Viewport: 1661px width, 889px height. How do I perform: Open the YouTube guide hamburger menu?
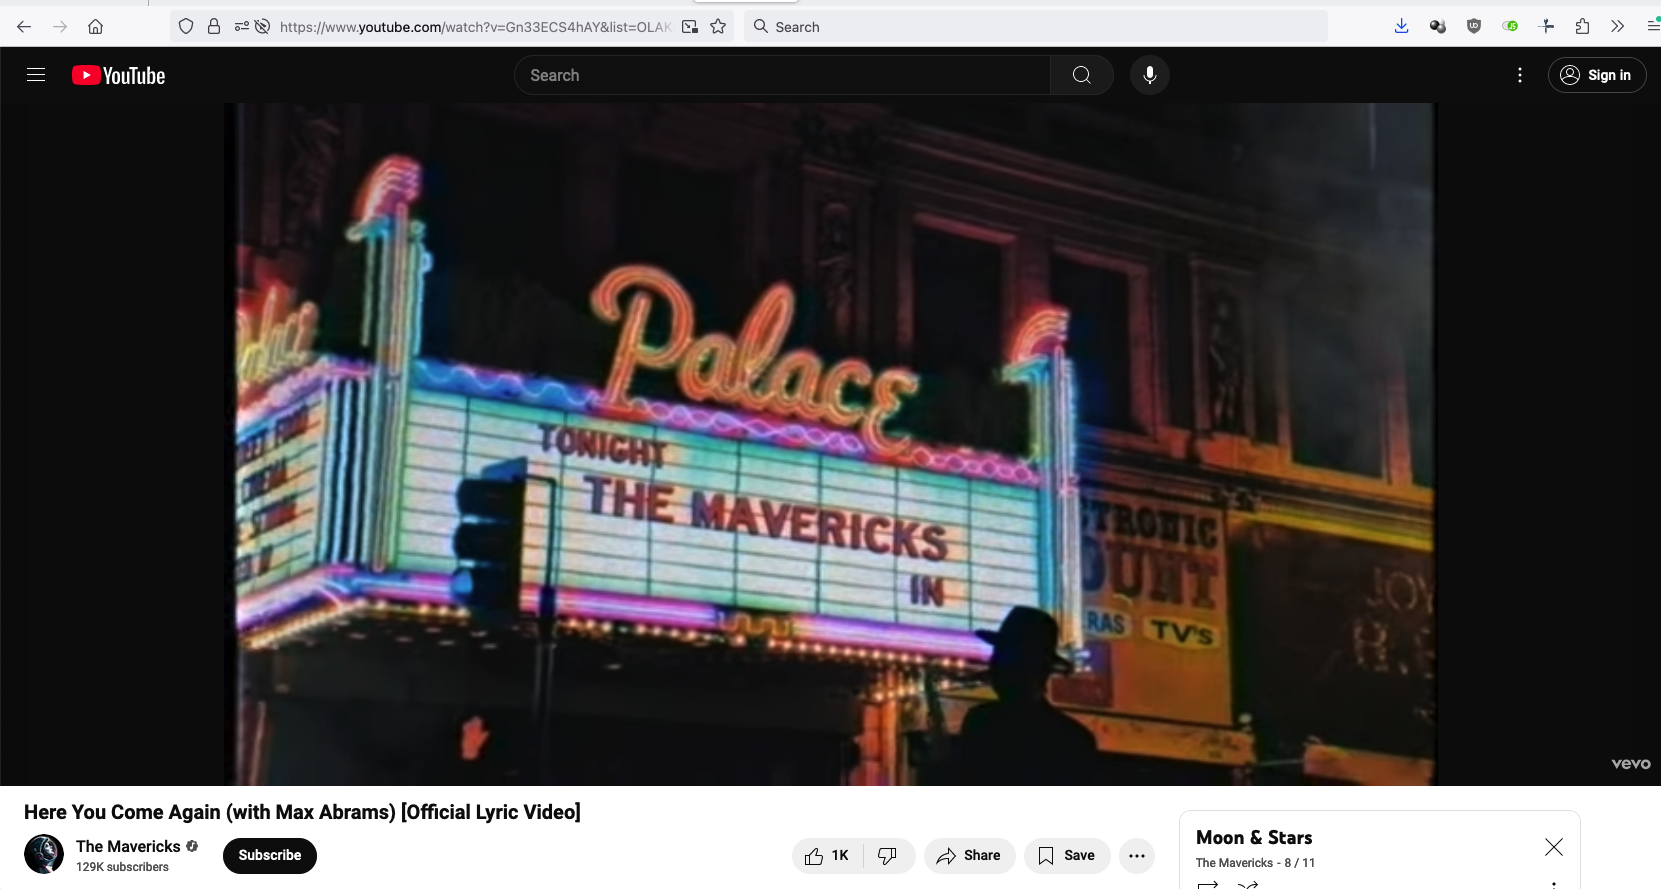coord(36,75)
